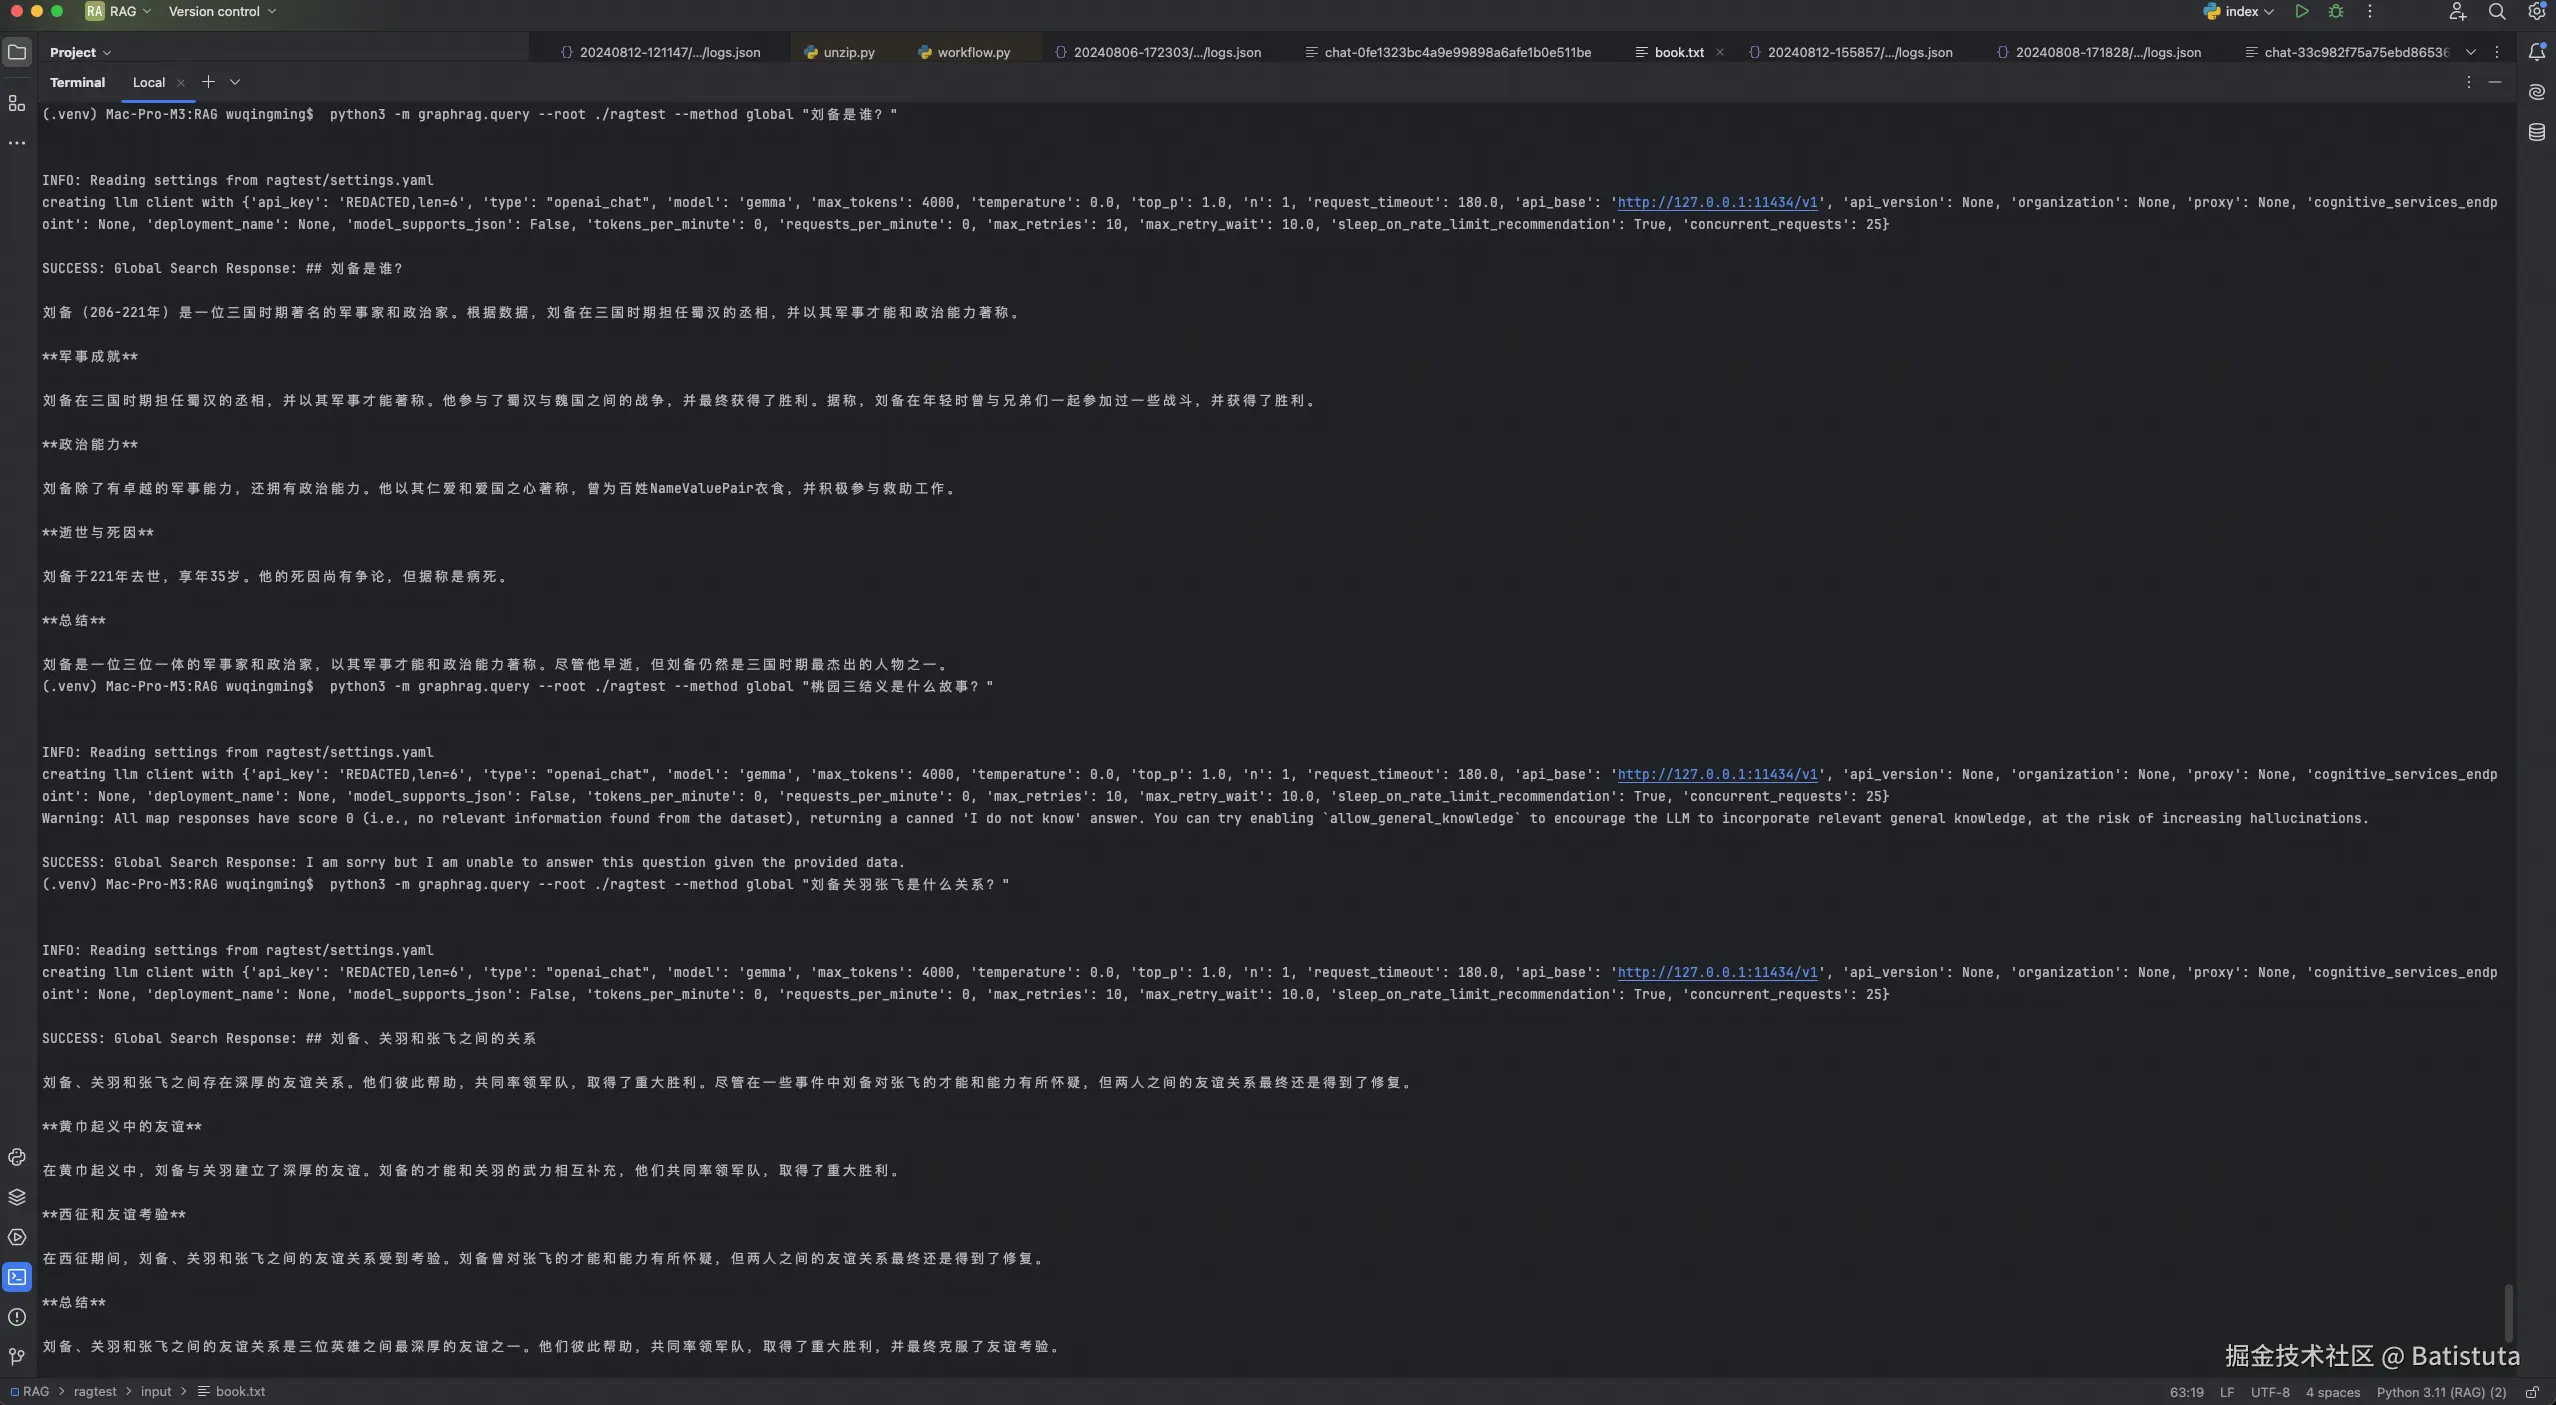
Task: Open the Project tool window folder icon
Action: point(17,52)
